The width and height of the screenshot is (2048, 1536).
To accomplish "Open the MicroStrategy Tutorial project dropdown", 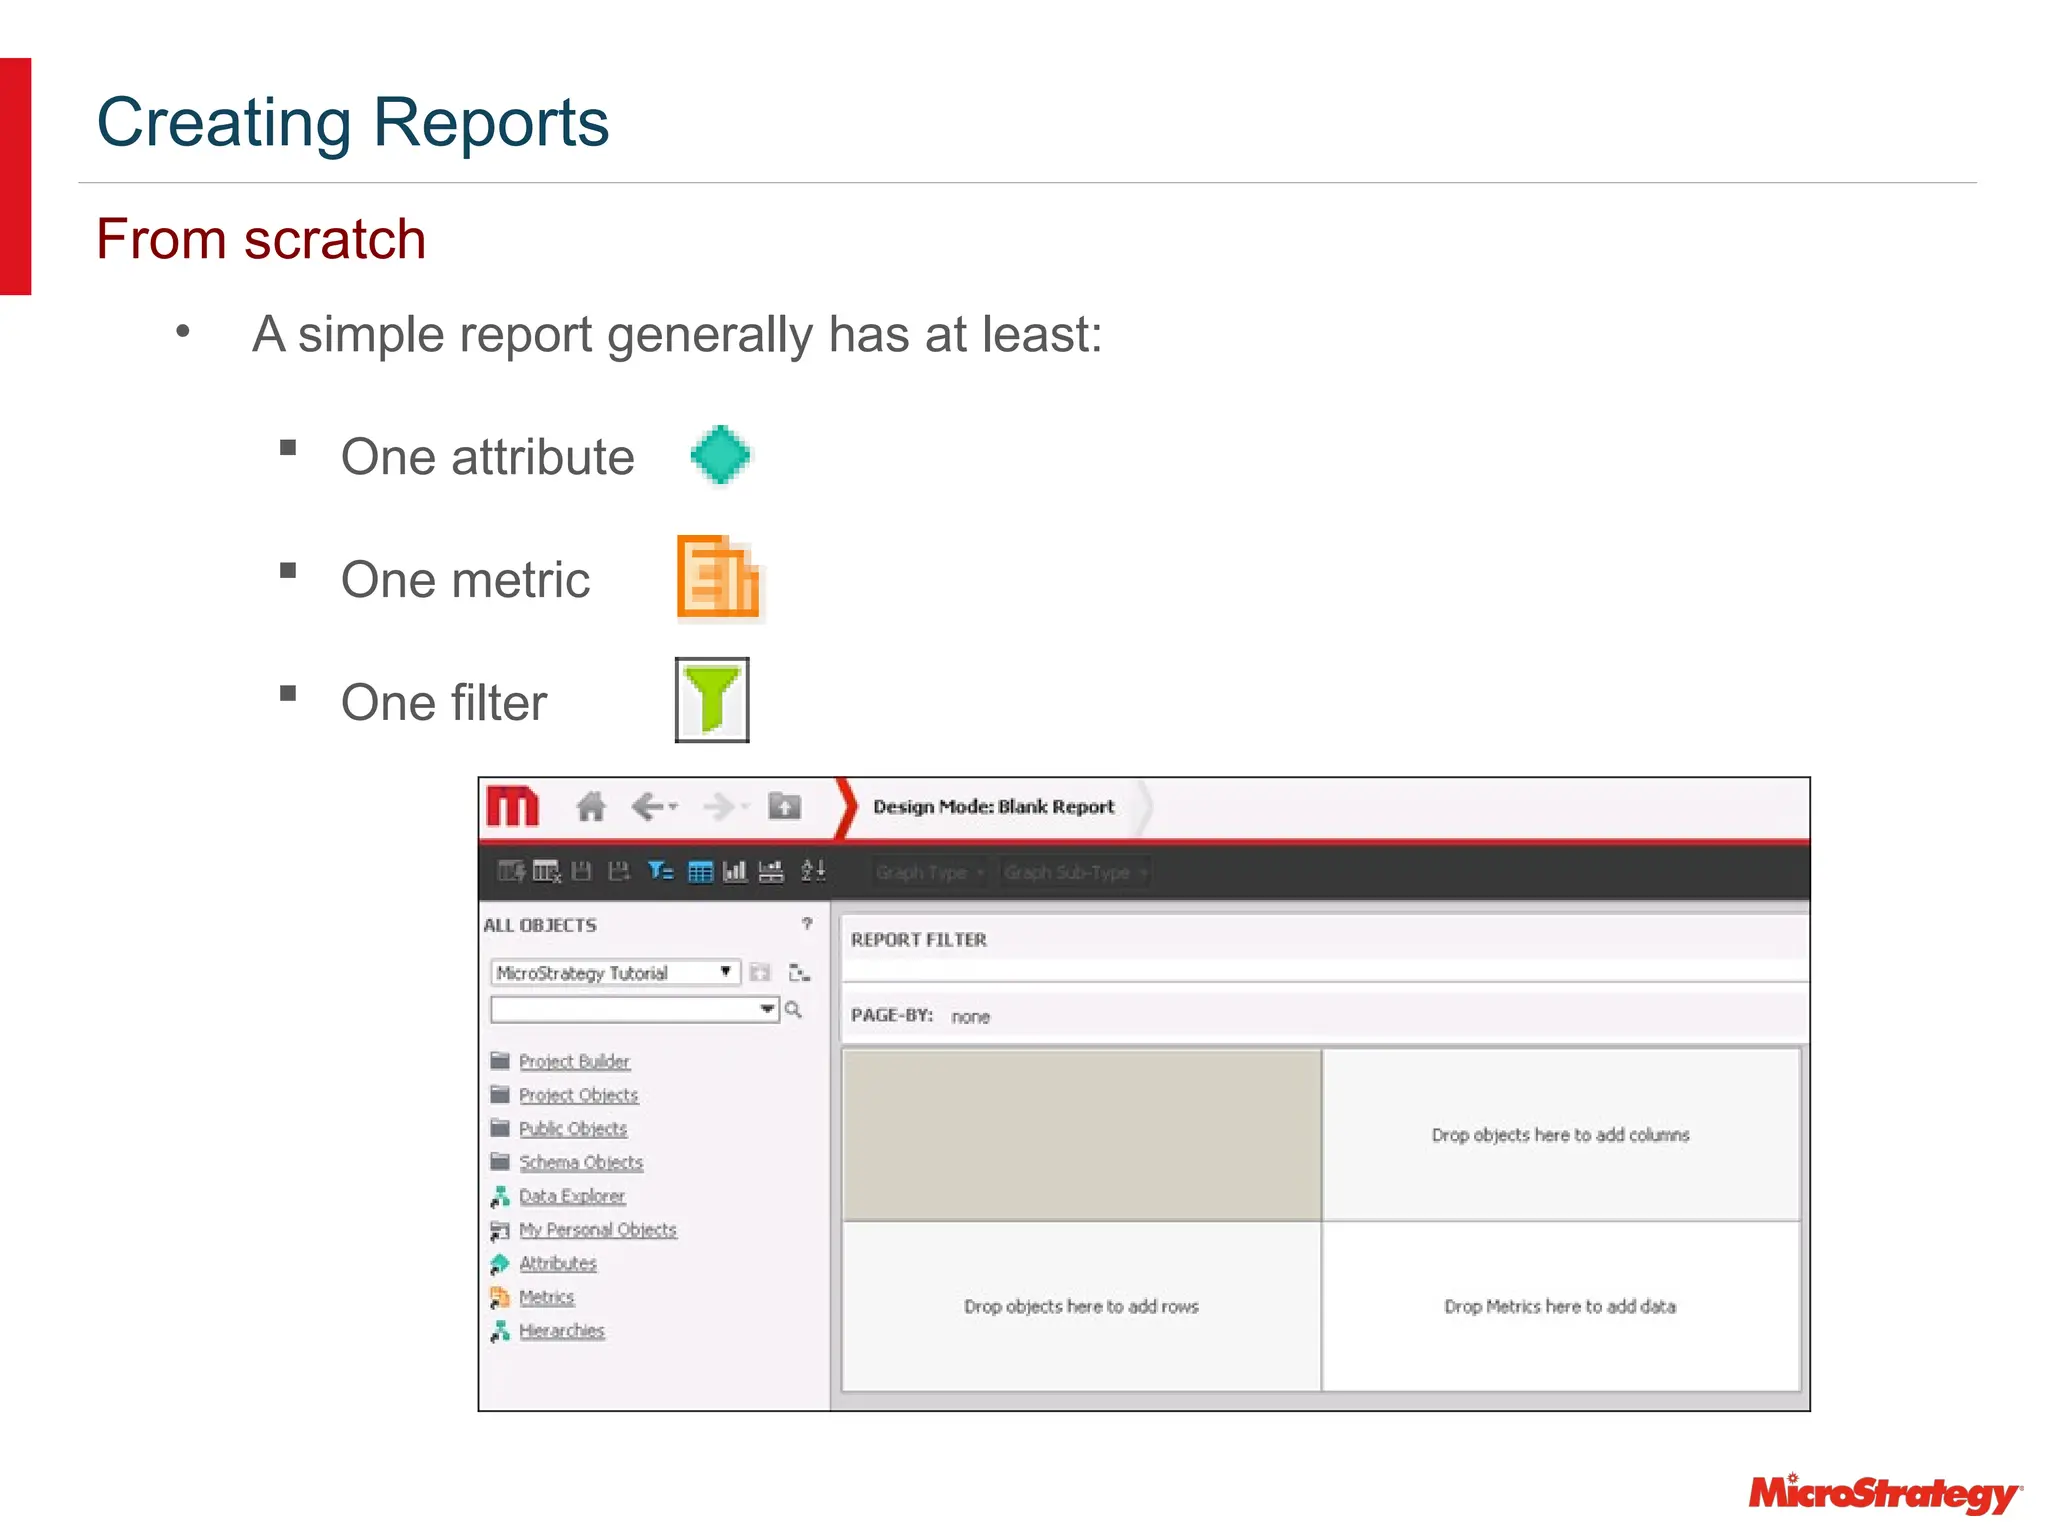I will [615, 972].
